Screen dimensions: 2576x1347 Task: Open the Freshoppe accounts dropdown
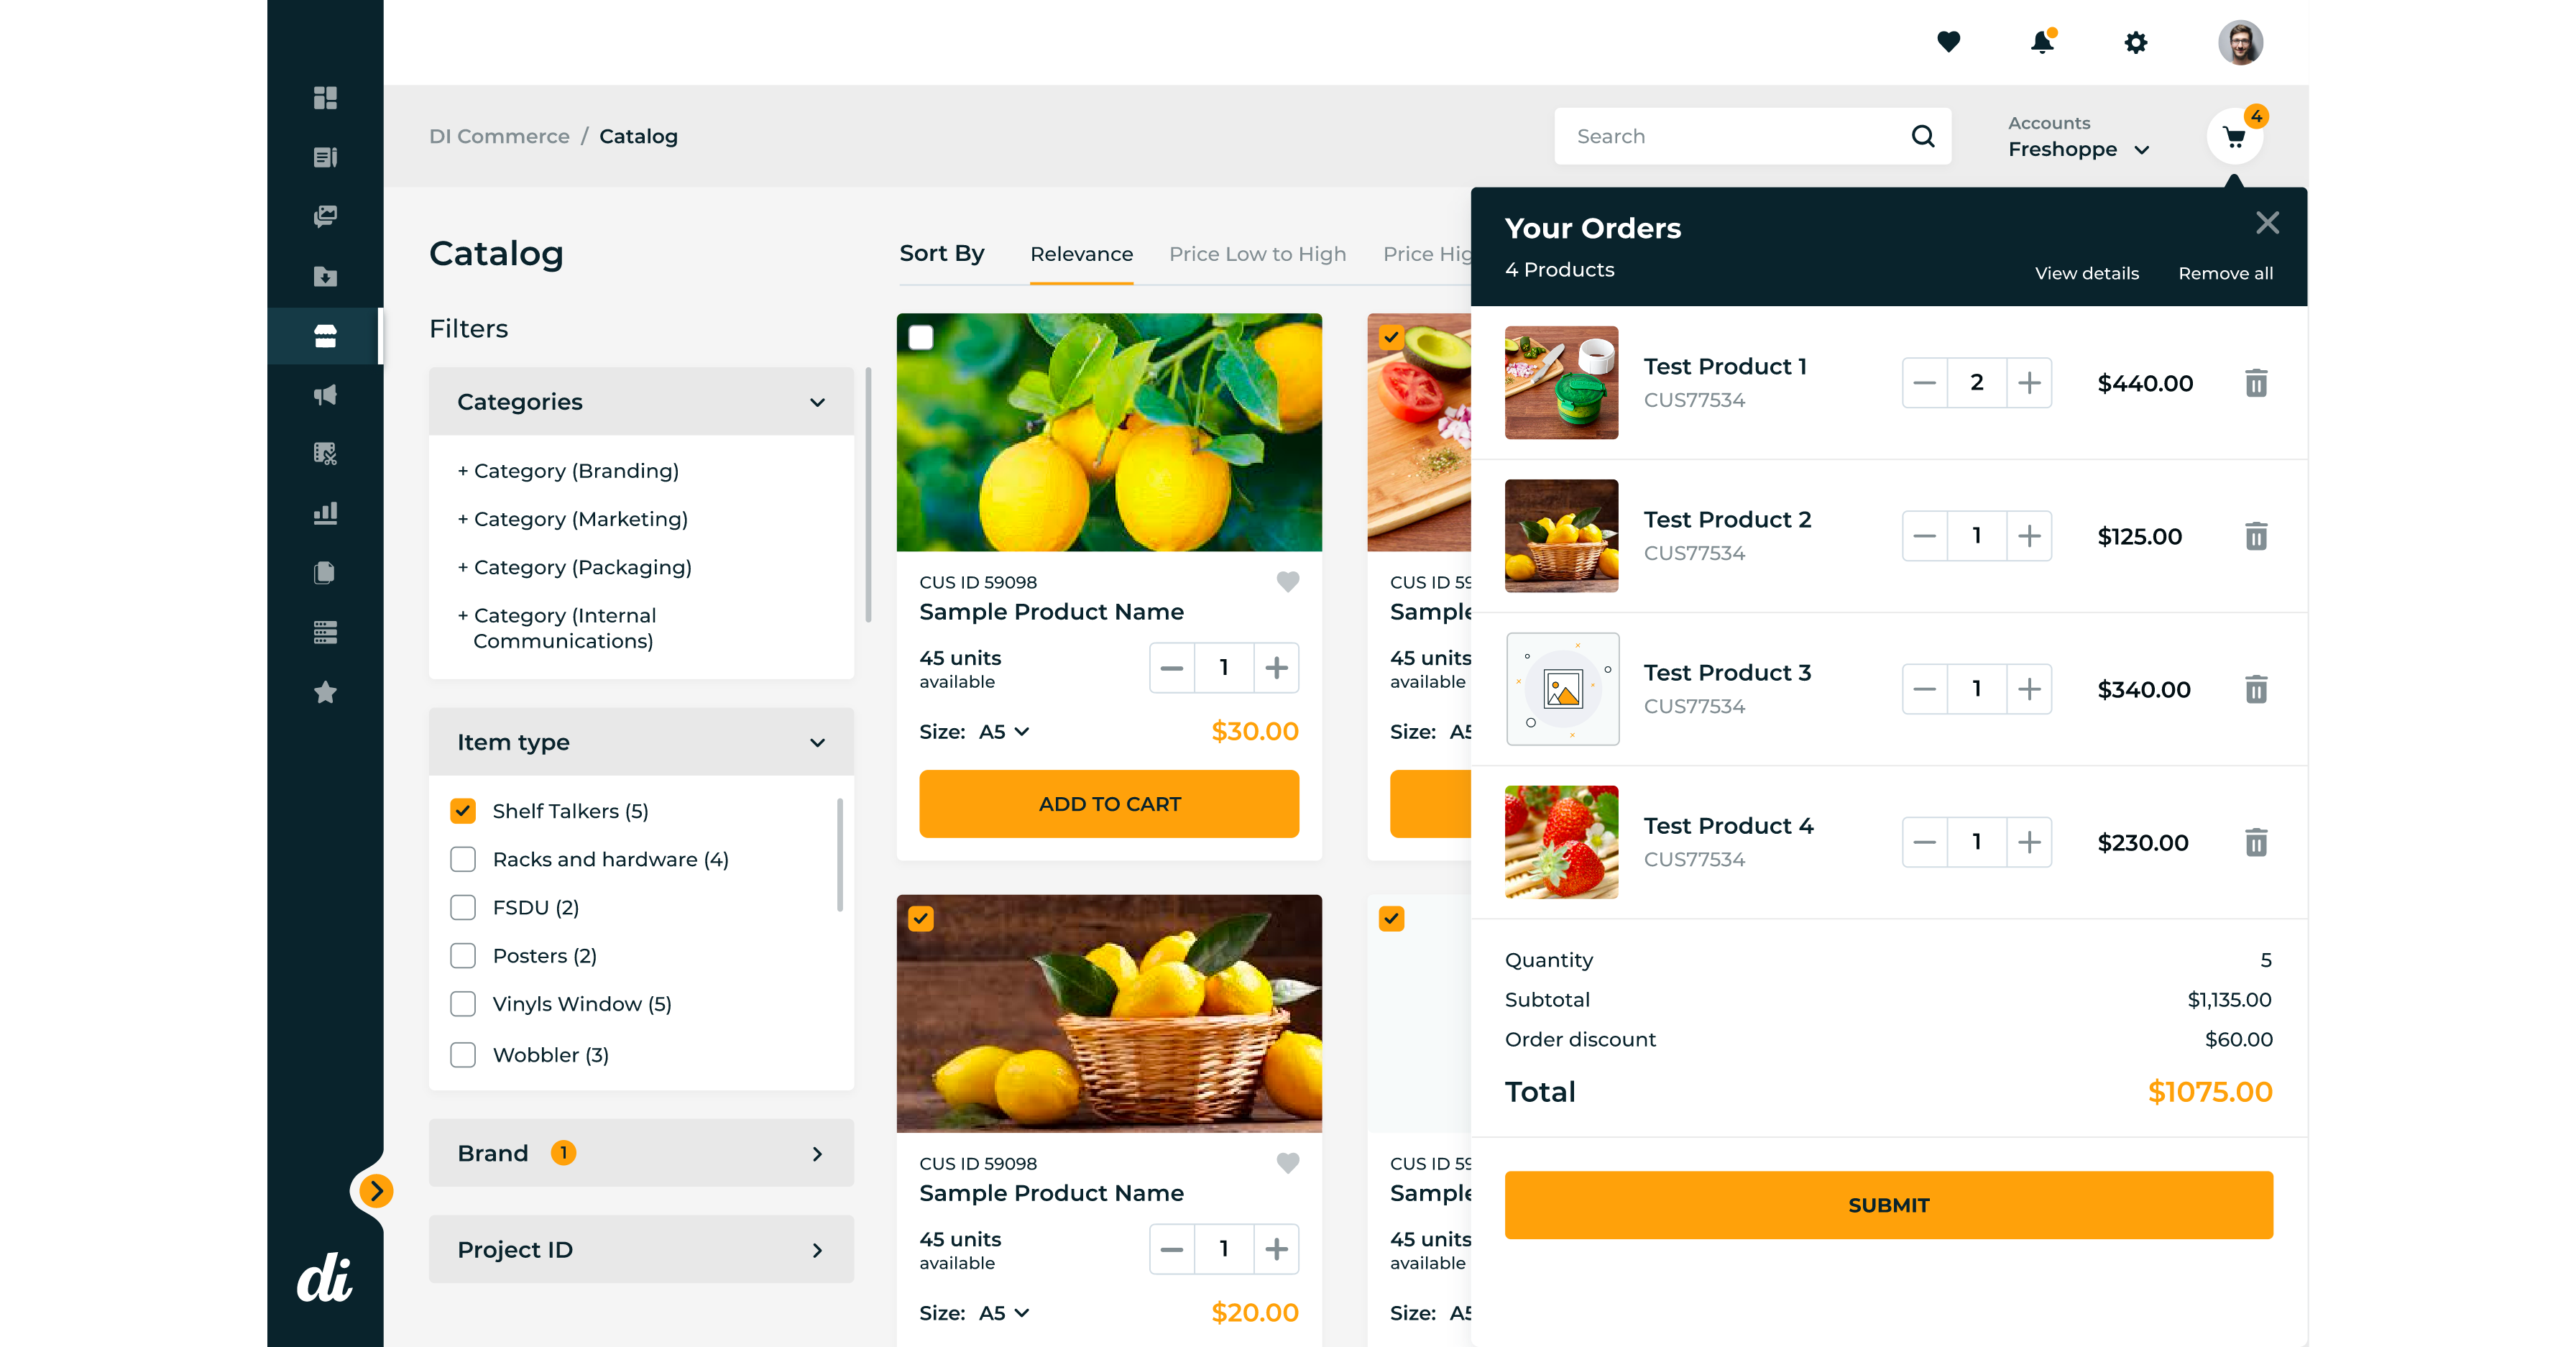point(2078,149)
